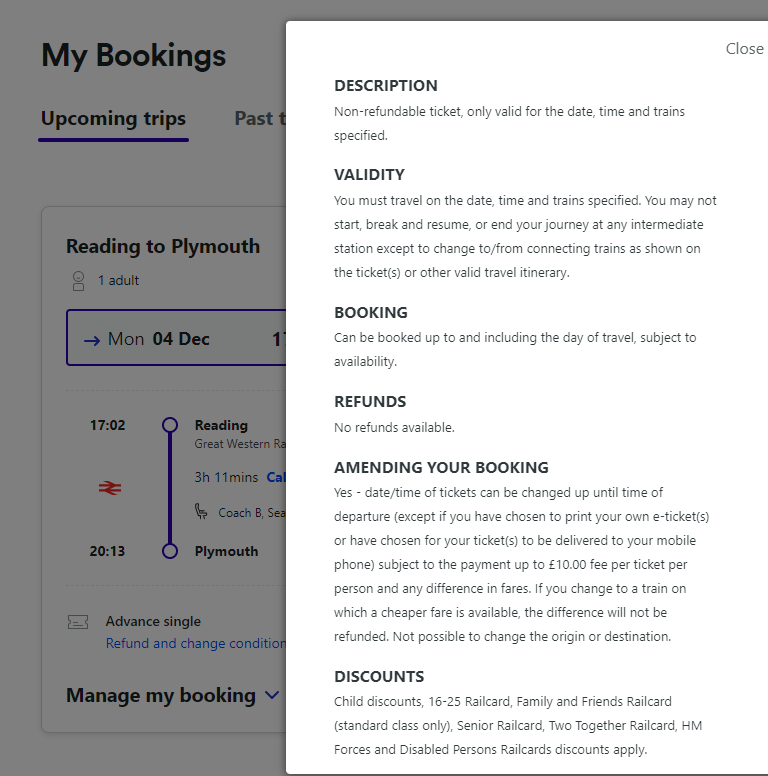Viewport: 768px width, 776px height.
Task: Click the seat icon next to Coach B
Action: pos(202,512)
